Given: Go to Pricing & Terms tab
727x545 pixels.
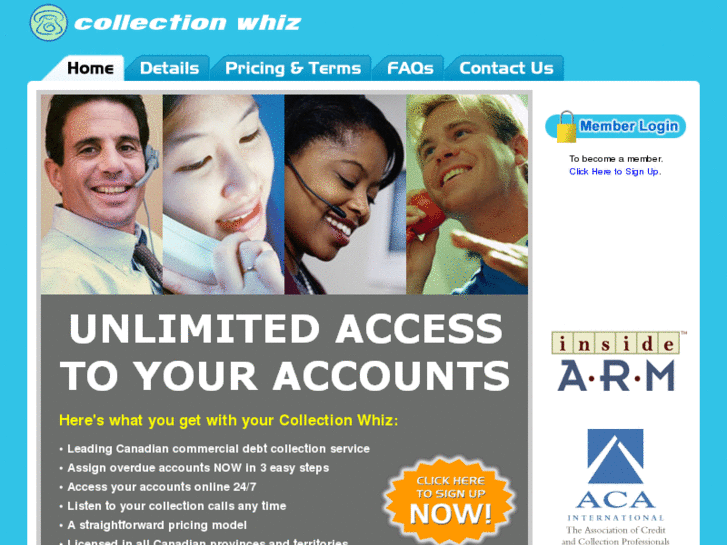Looking at the screenshot, I should (292, 68).
